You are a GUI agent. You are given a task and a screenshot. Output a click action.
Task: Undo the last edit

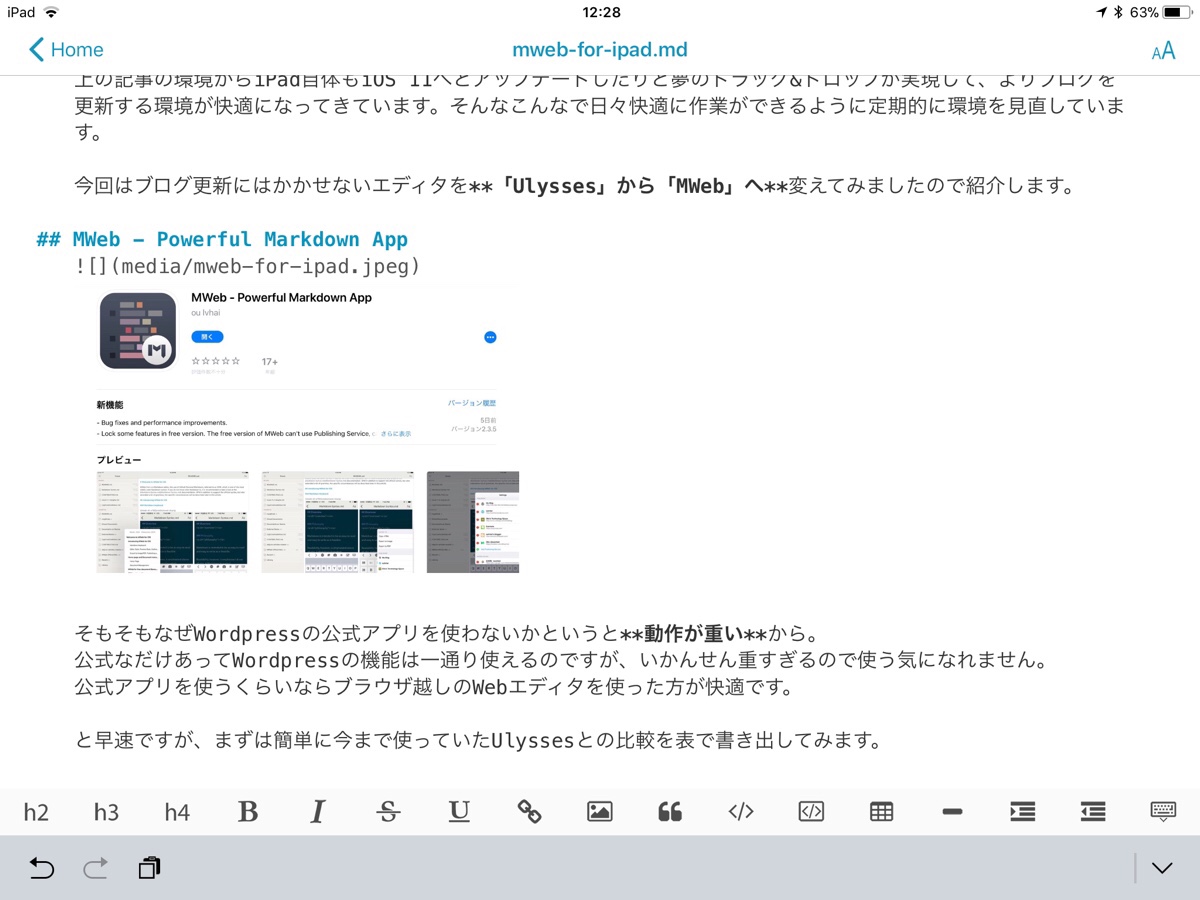click(x=42, y=868)
